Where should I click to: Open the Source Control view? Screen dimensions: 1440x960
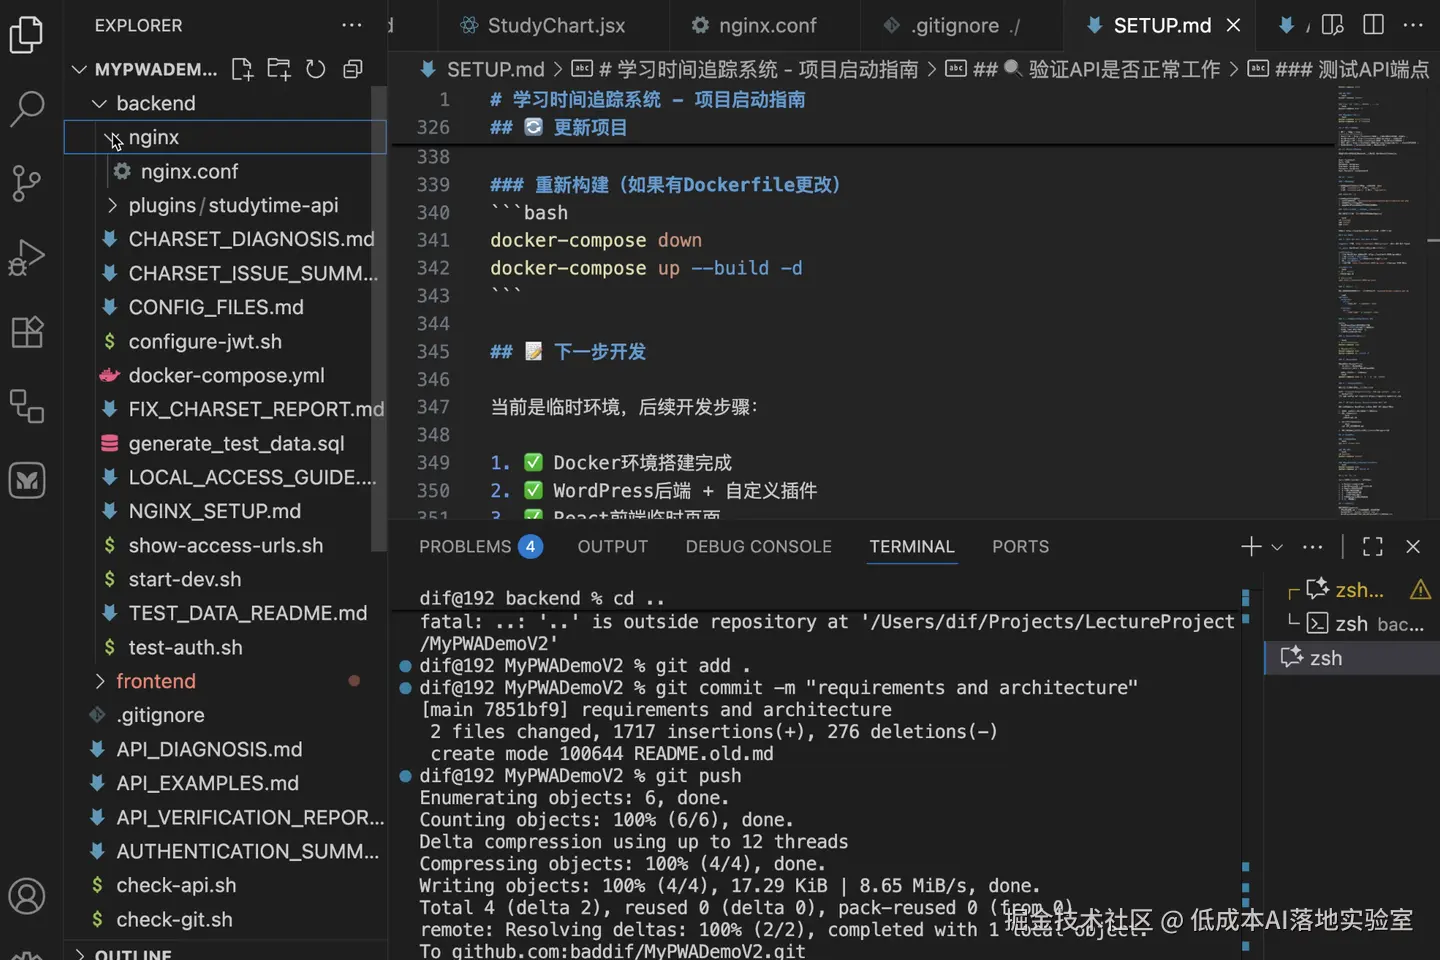pos(26,183)
